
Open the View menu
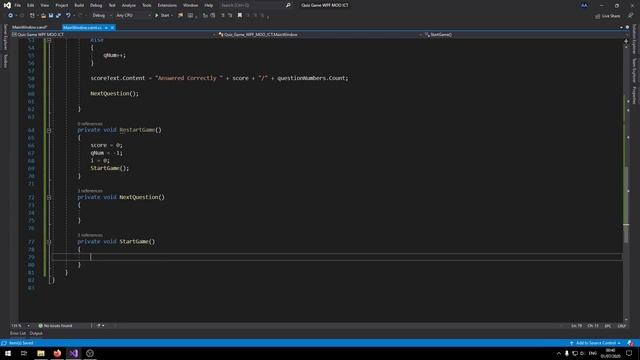point(44,5)
